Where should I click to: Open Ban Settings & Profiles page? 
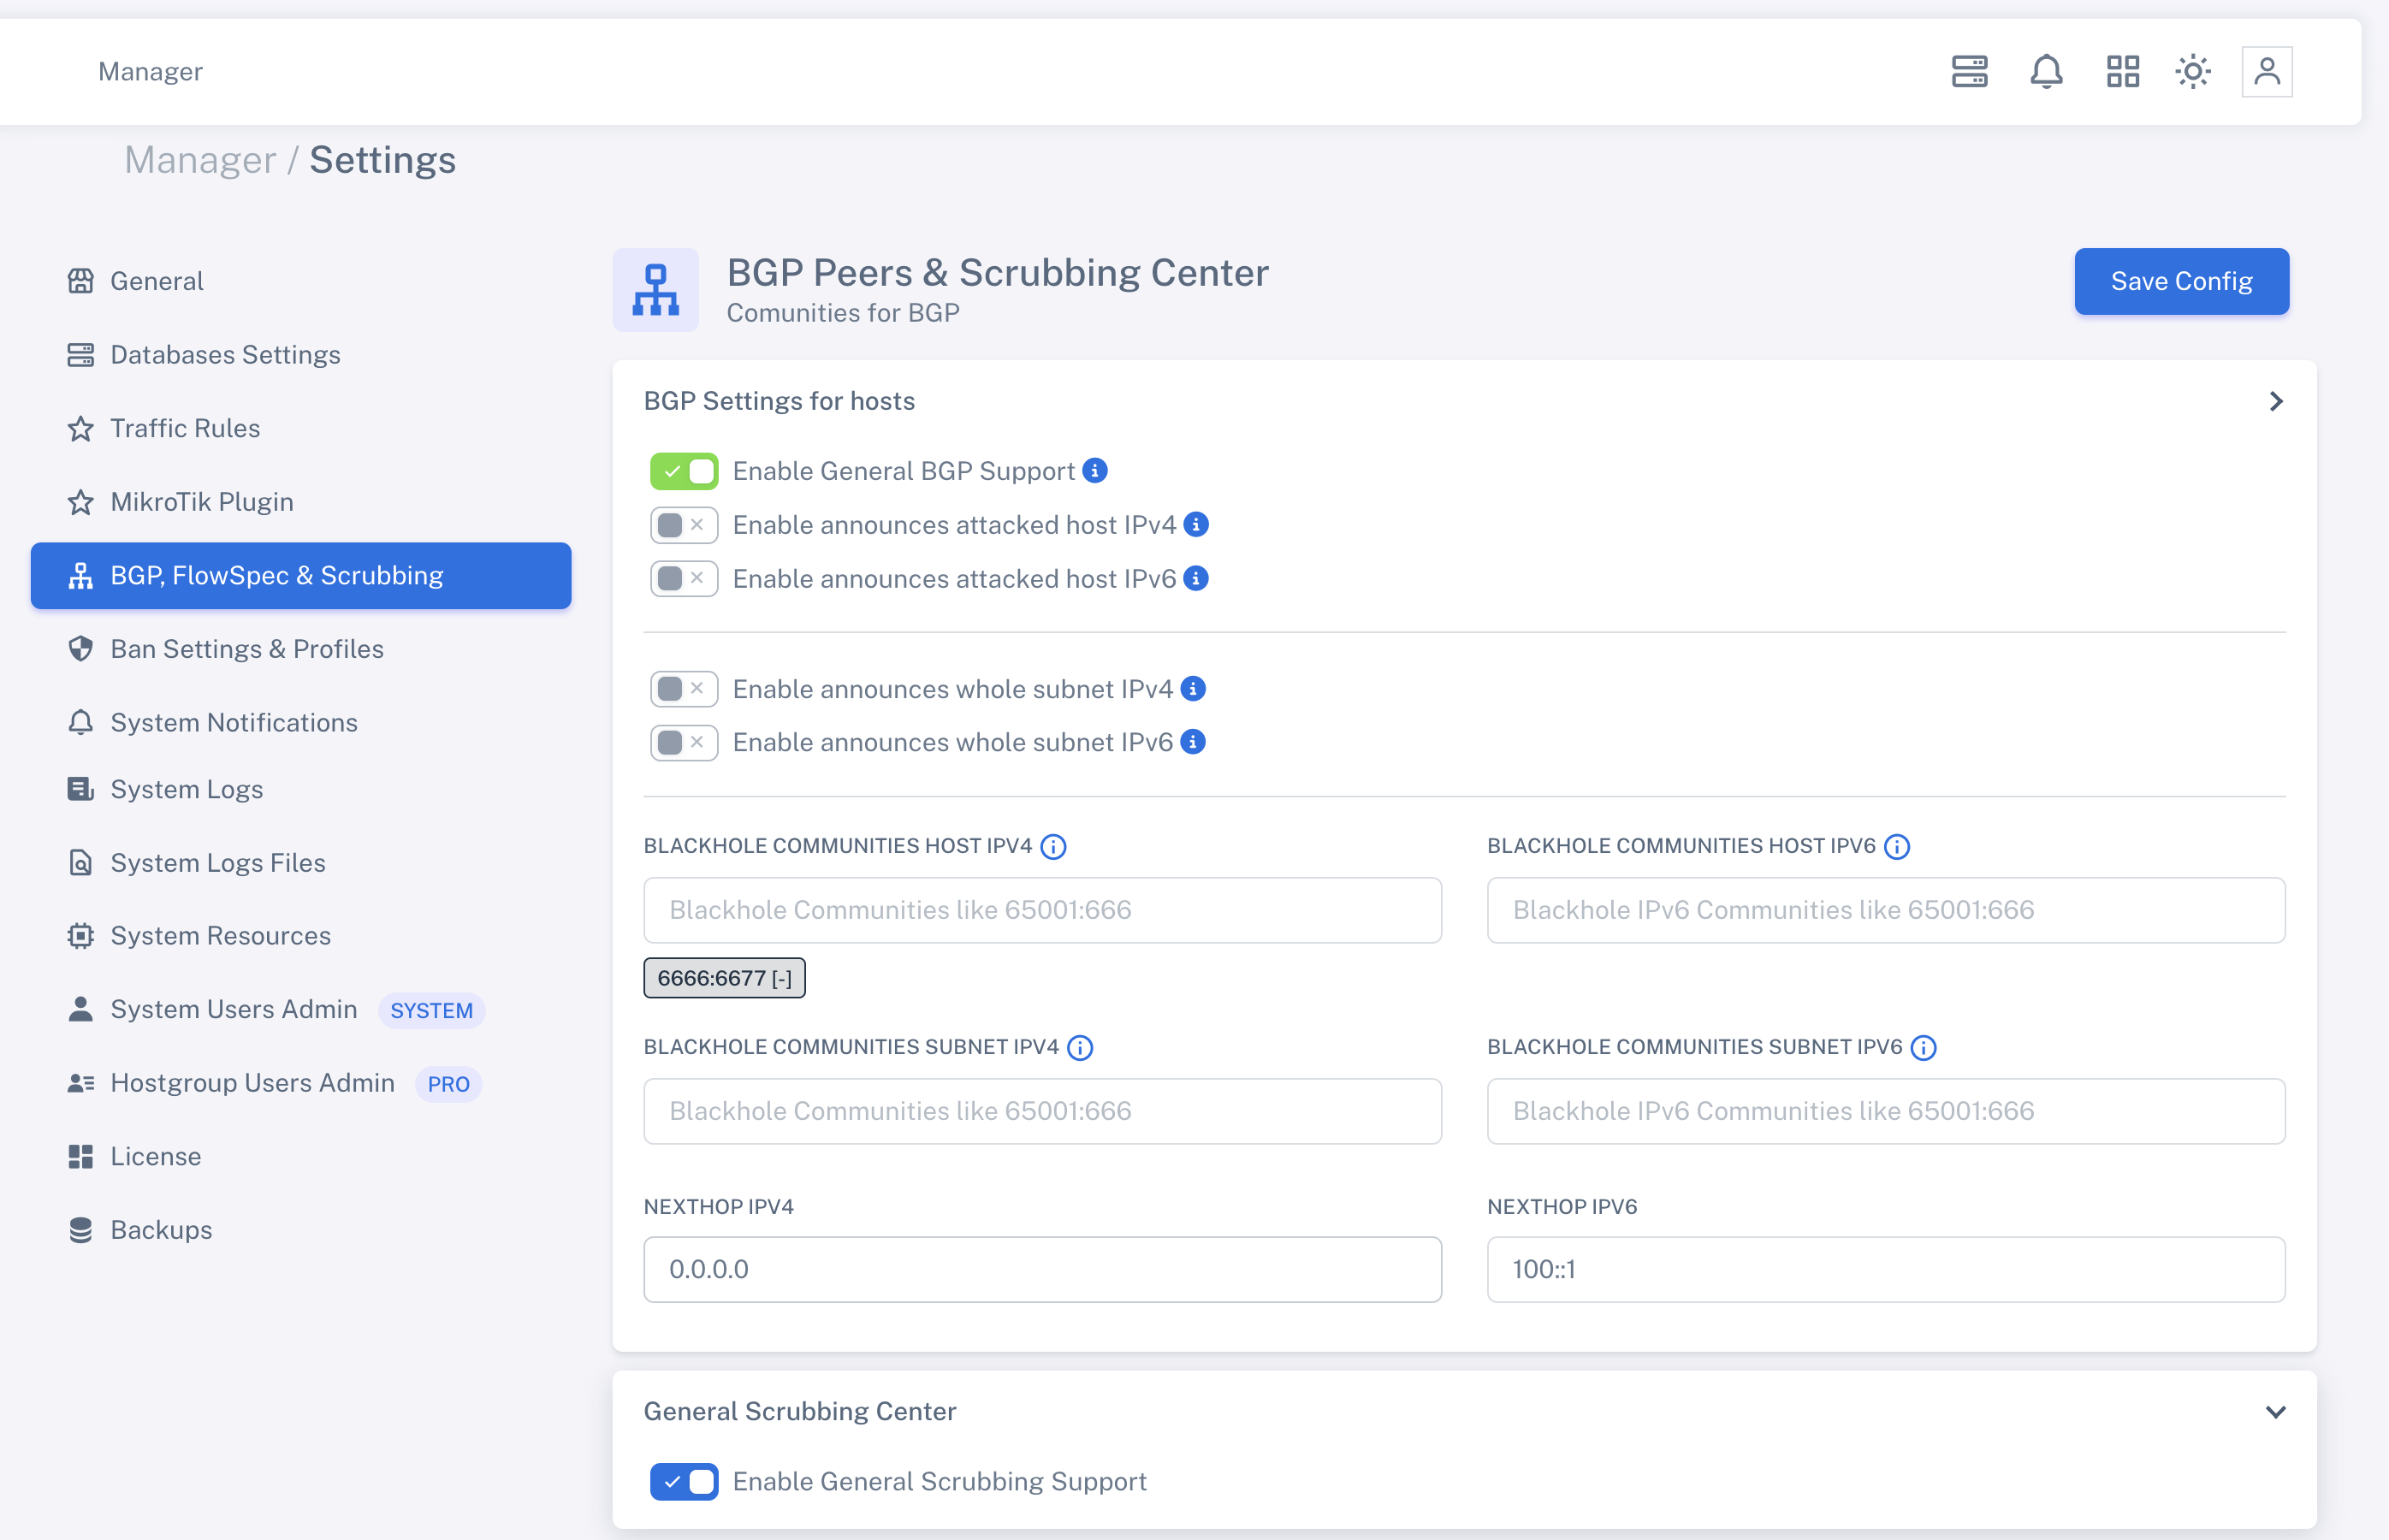pos(246,648)
